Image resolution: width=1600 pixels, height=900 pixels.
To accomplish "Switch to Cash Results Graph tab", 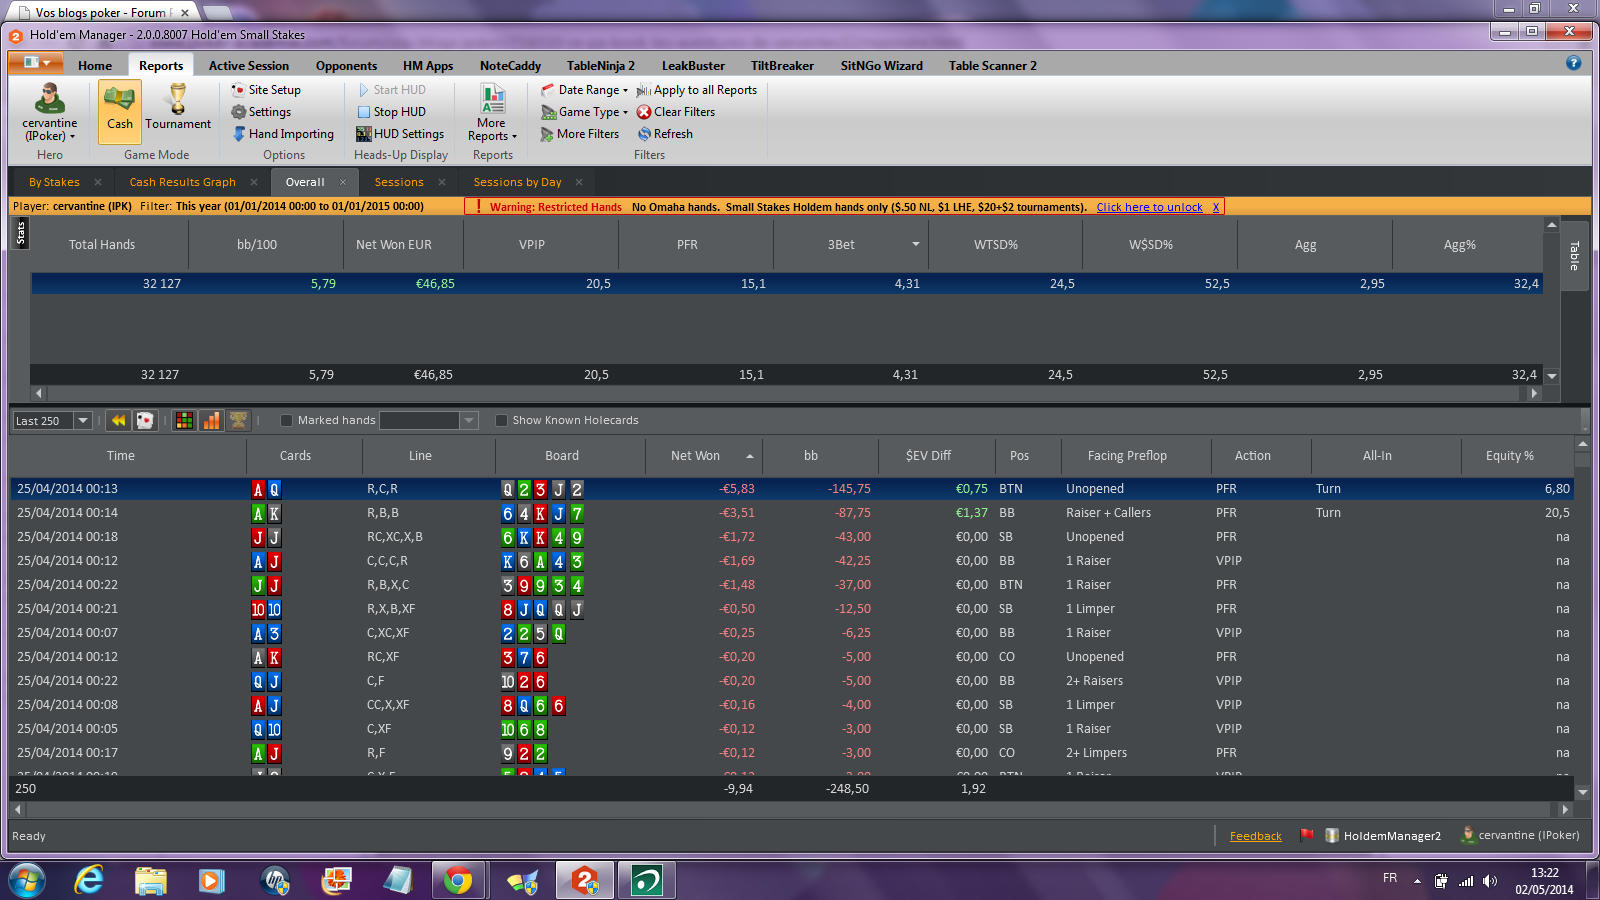I will pyautogui.click(x=183, y=182).
